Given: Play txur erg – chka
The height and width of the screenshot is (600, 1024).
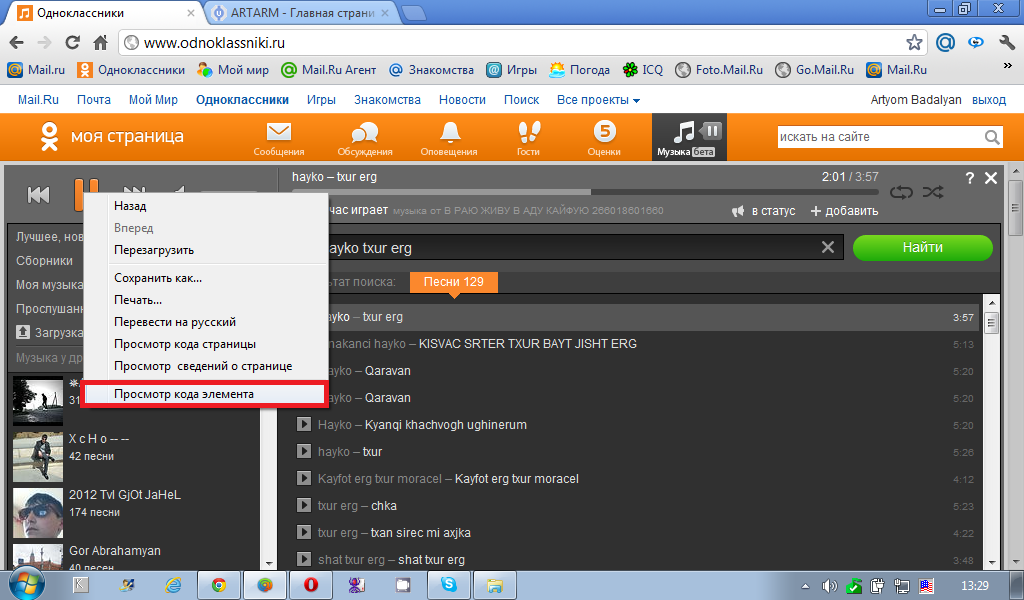Looking at the screenshot, I should 303,505.
